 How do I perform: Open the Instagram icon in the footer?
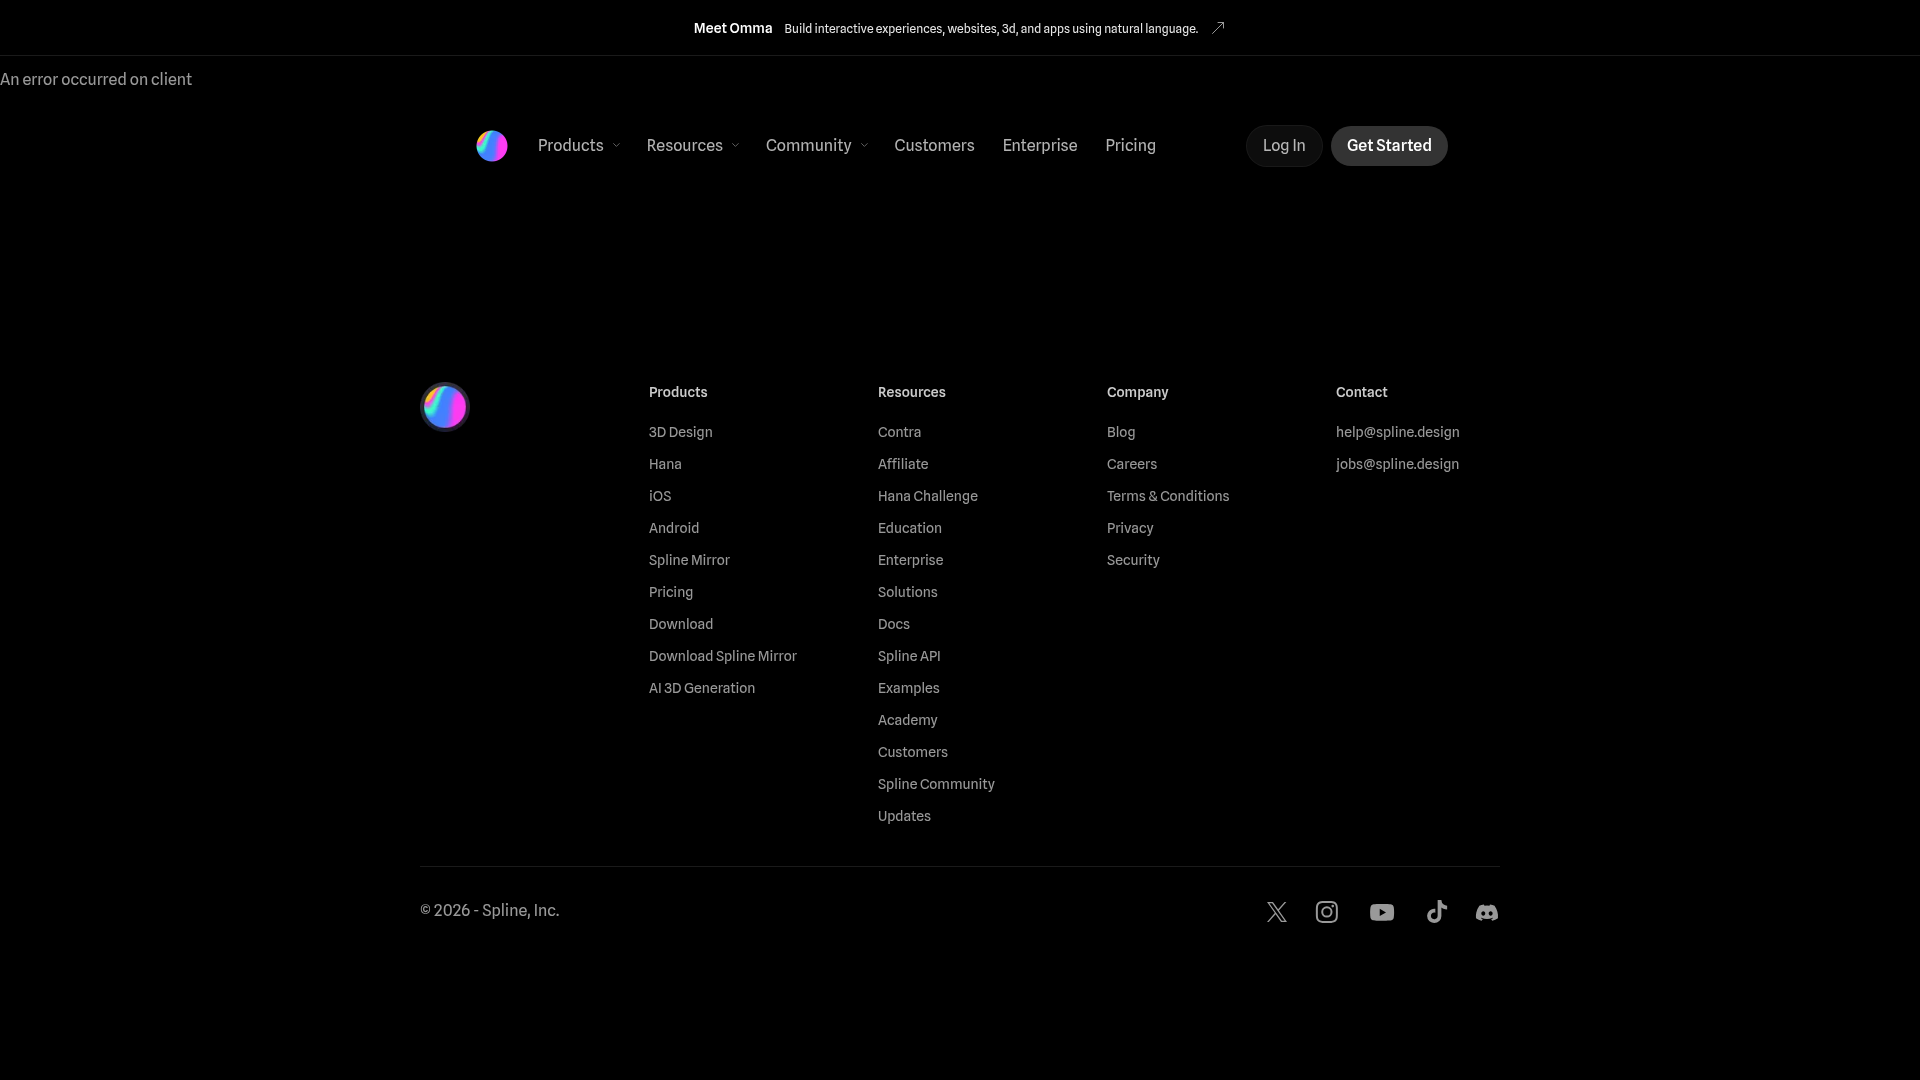(1326, 912)
